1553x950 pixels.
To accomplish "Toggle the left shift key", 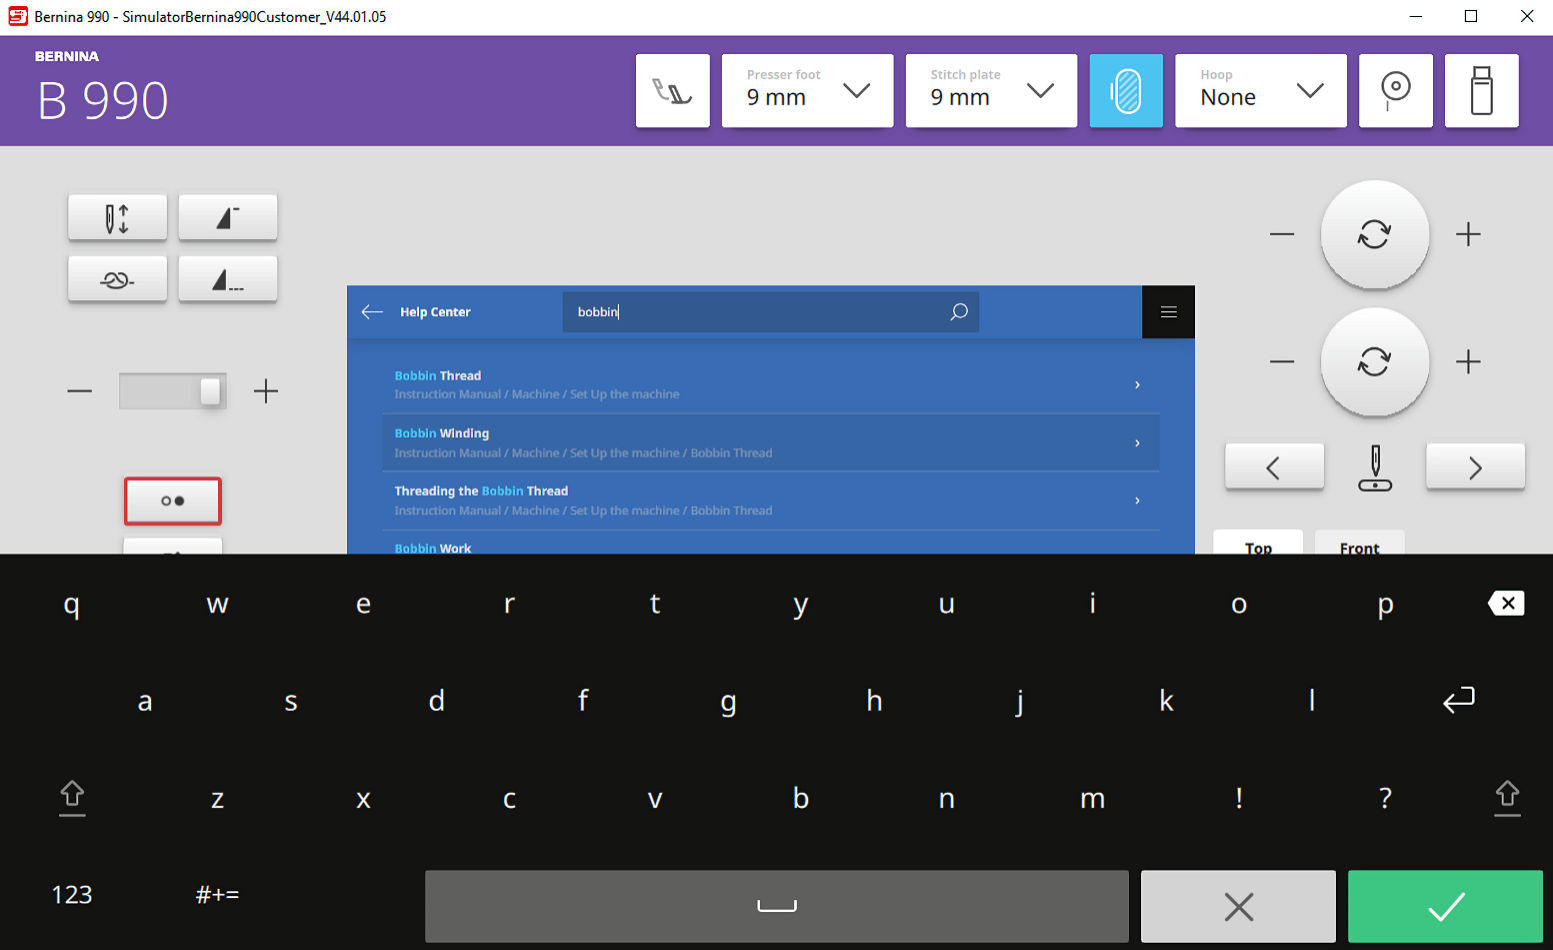I will [72, 798].
